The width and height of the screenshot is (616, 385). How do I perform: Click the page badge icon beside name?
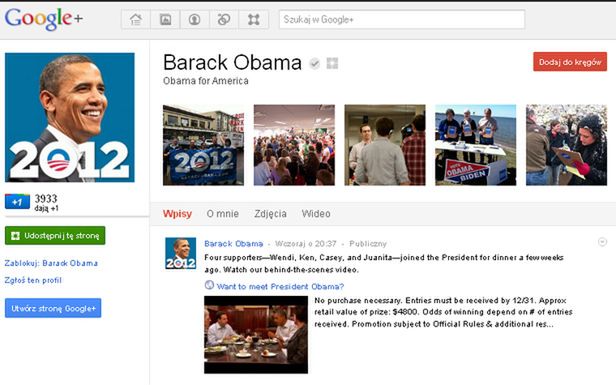click(x=332, y=63)
